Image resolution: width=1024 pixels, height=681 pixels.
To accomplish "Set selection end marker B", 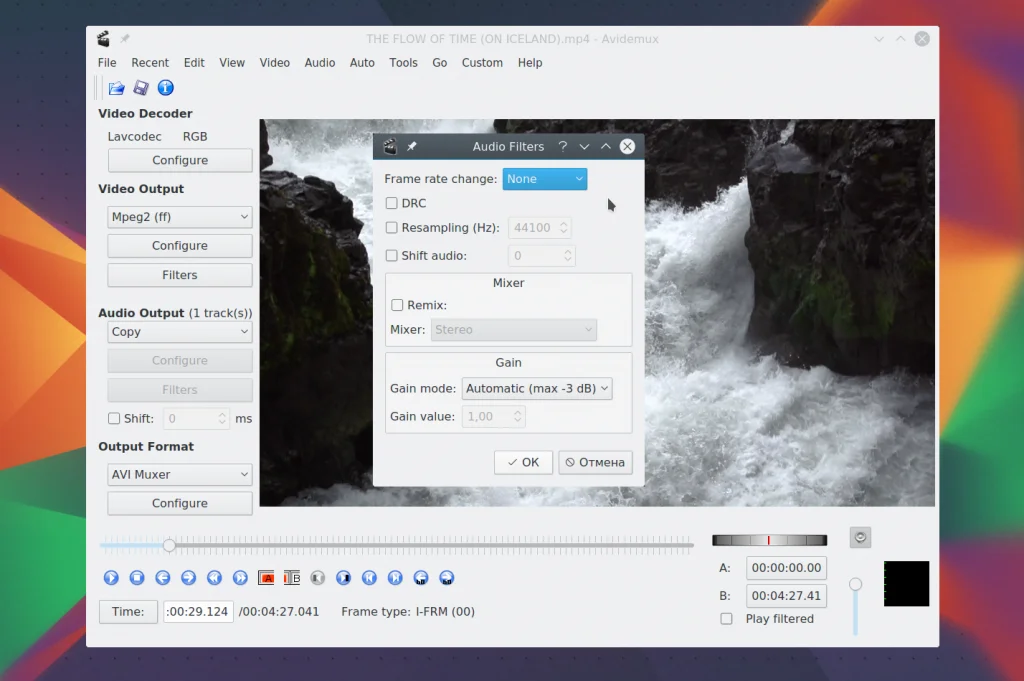I will (292, 577).
